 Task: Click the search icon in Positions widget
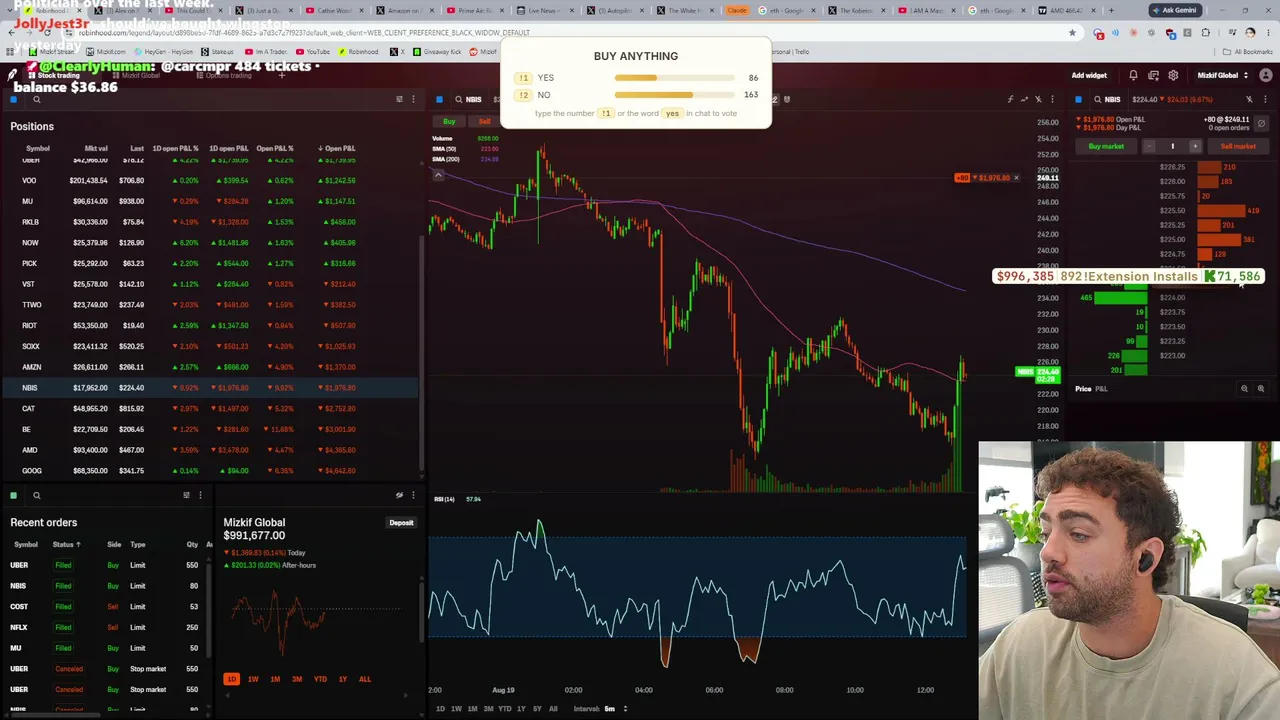[x=37, y=99]
